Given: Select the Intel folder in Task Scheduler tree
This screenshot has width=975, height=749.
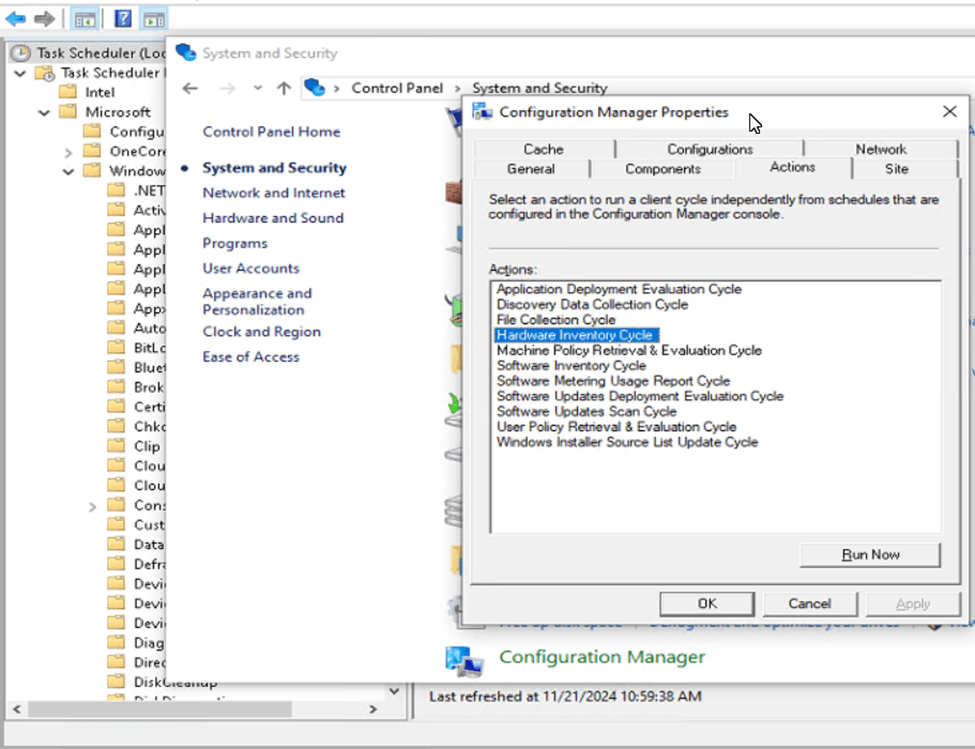Looking at the screenshot, I should (99, 92).
